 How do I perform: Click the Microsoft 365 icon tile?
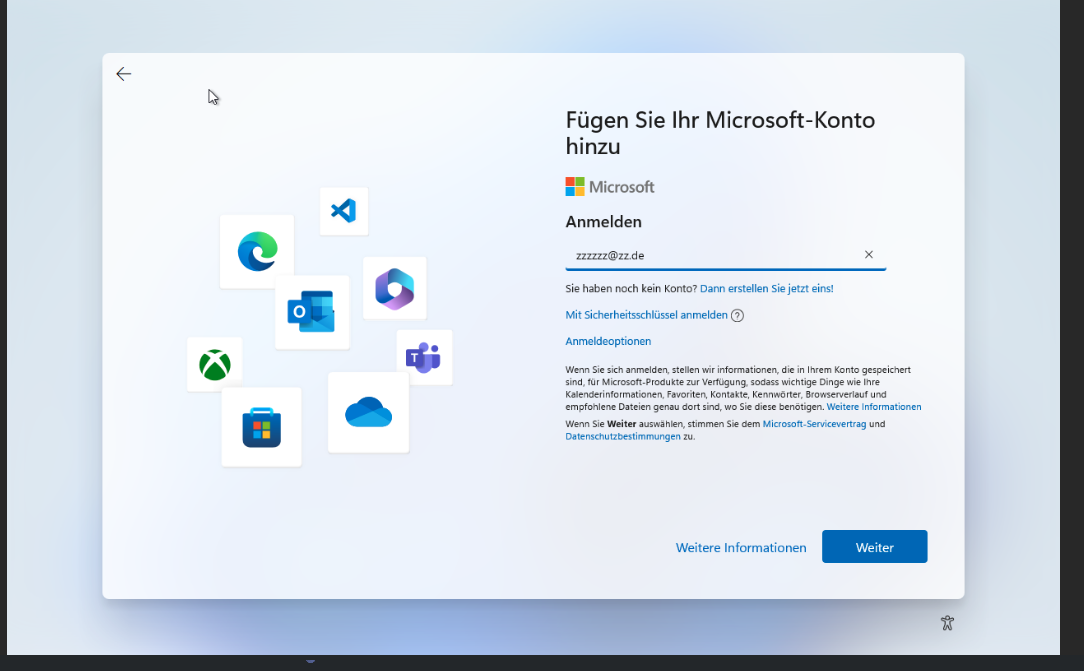coord(395,288)
